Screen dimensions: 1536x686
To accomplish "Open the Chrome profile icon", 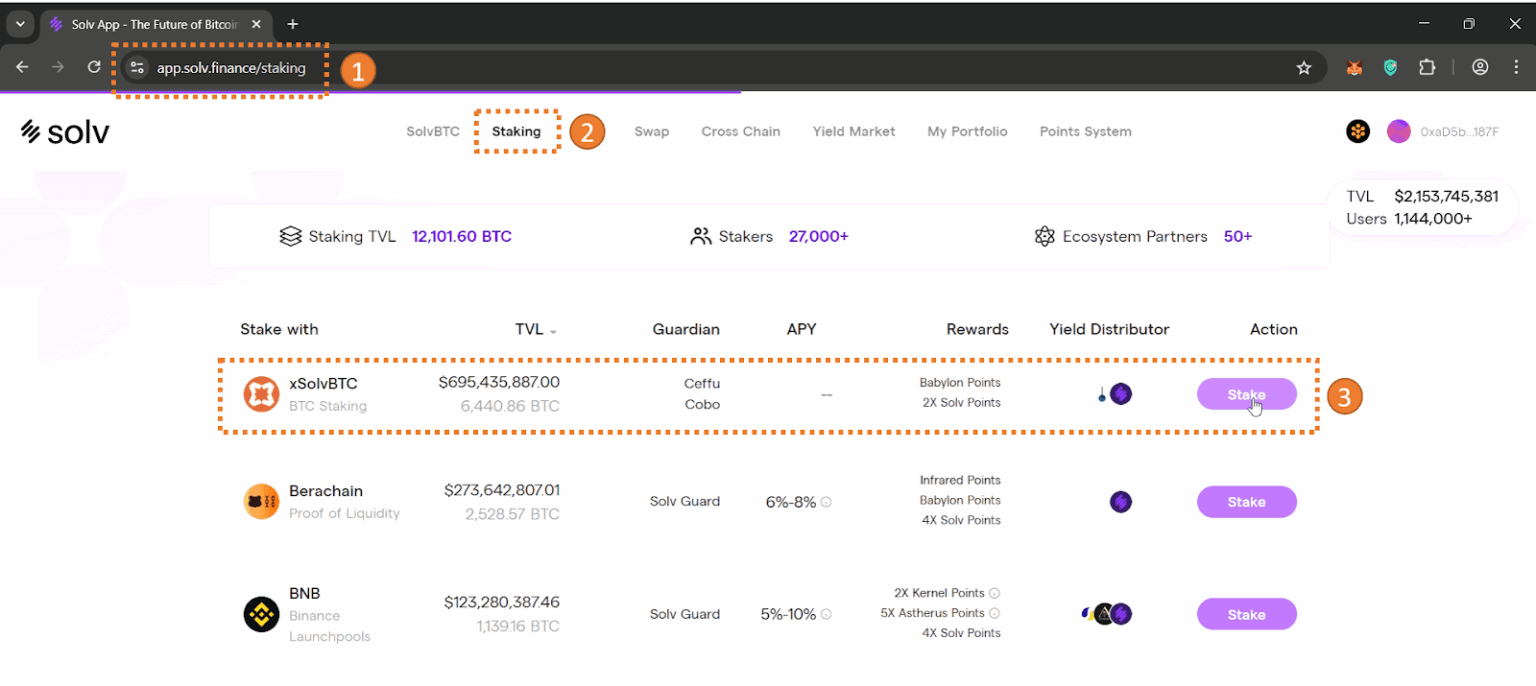I will [1480, 68].
